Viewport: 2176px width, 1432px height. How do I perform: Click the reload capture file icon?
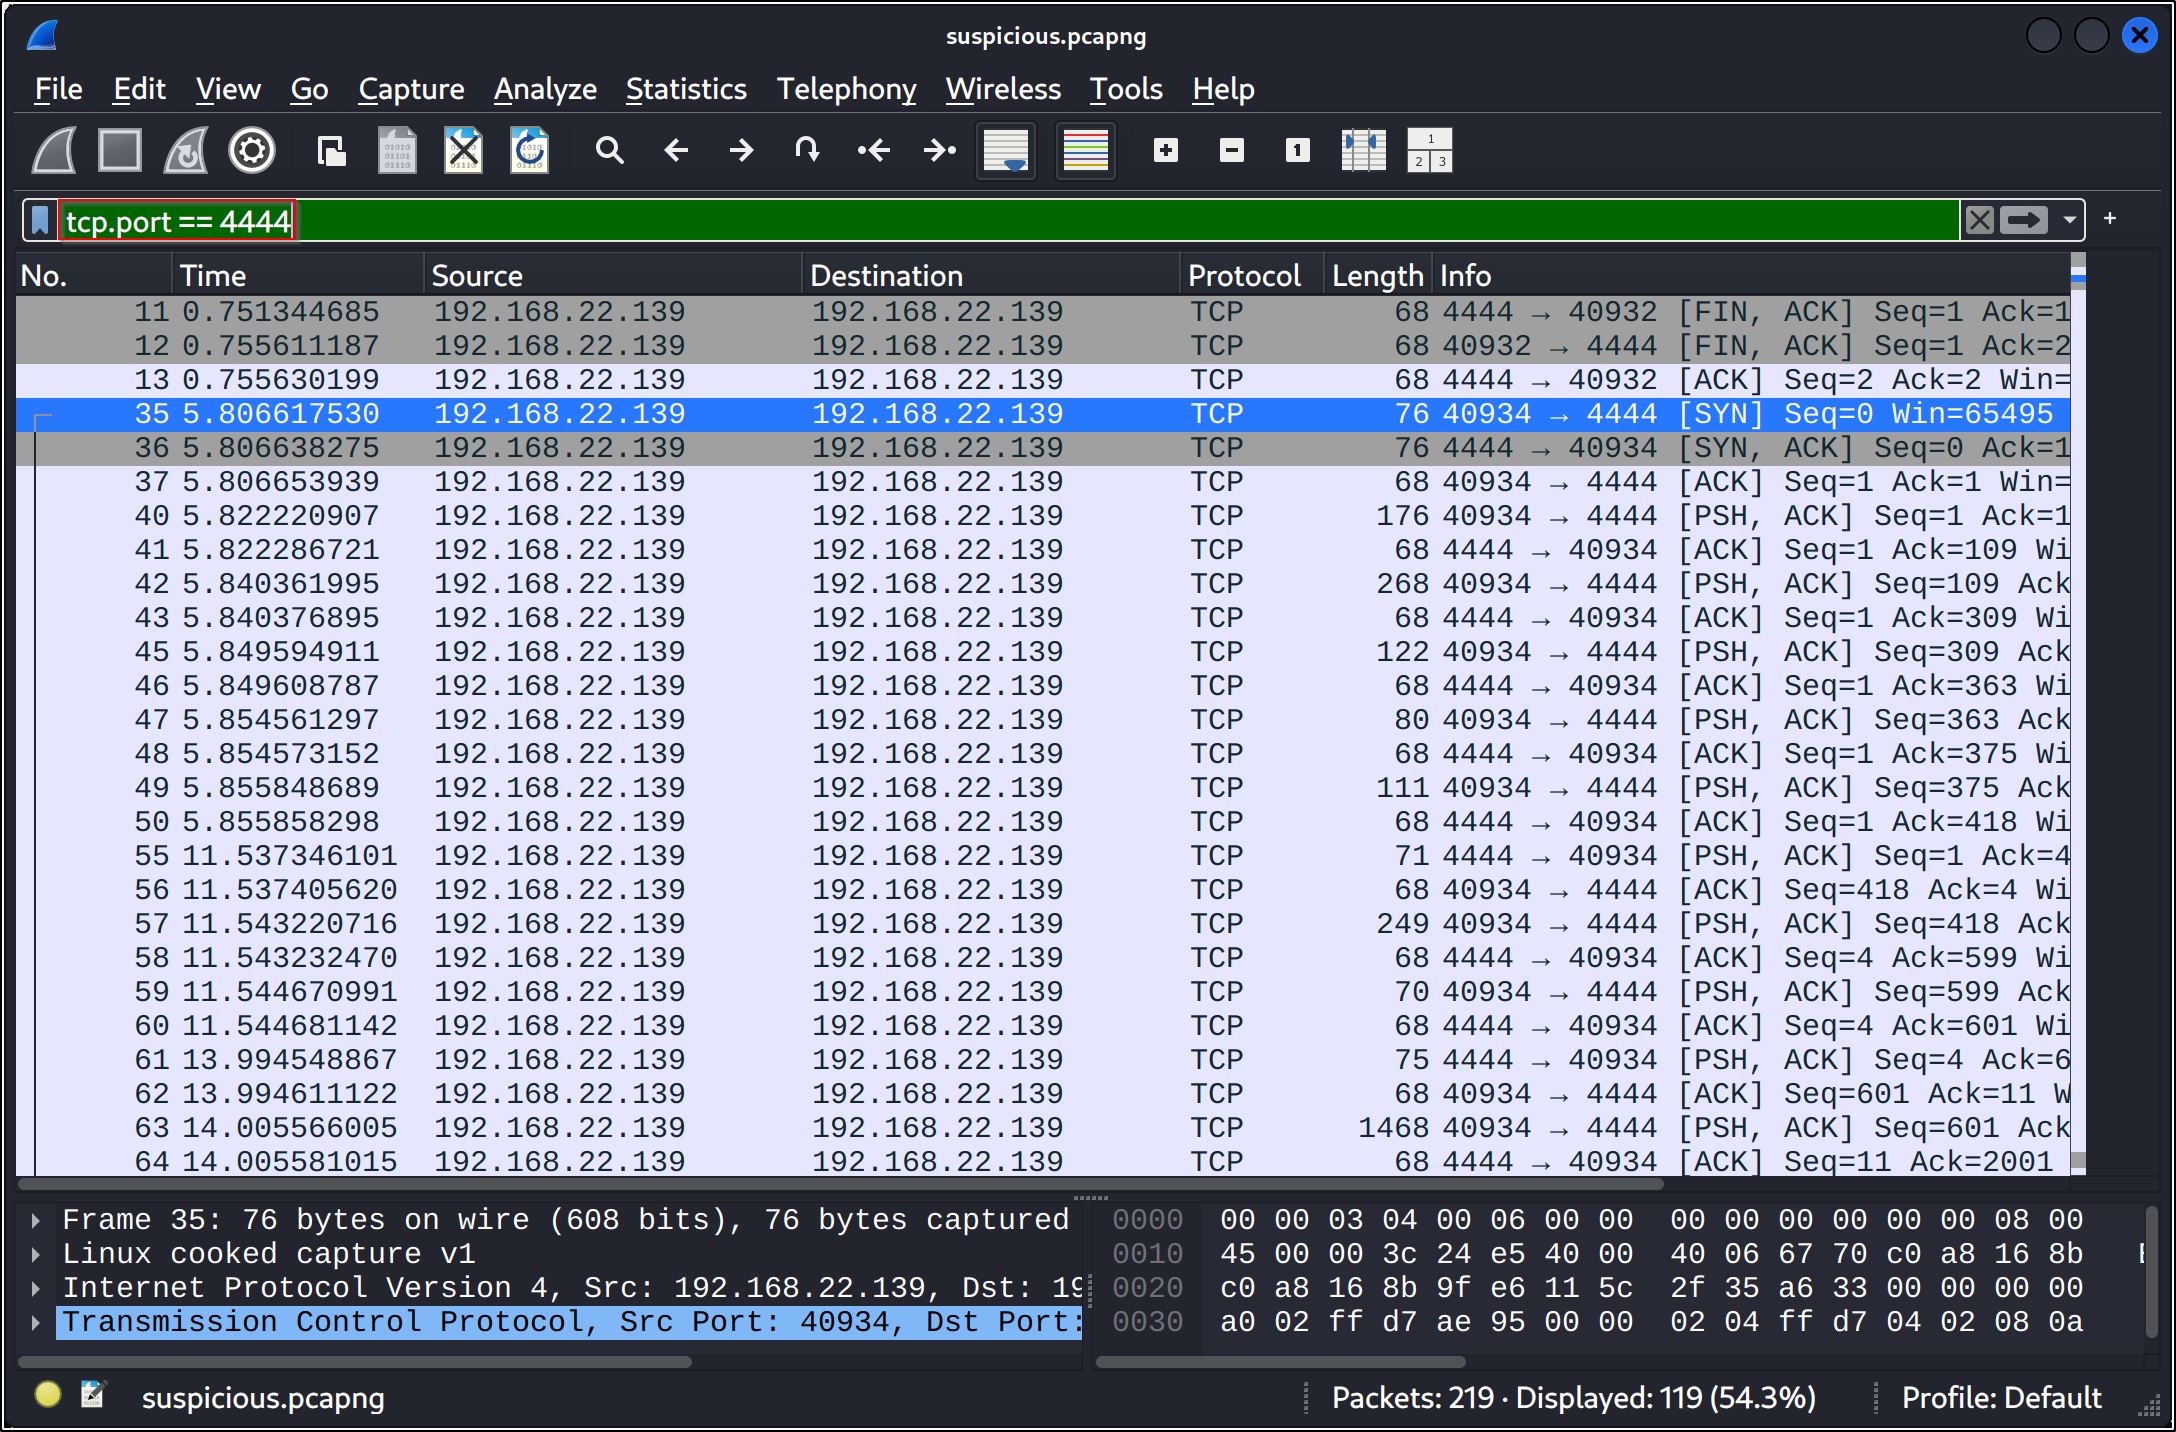click(x=529, y=151)
